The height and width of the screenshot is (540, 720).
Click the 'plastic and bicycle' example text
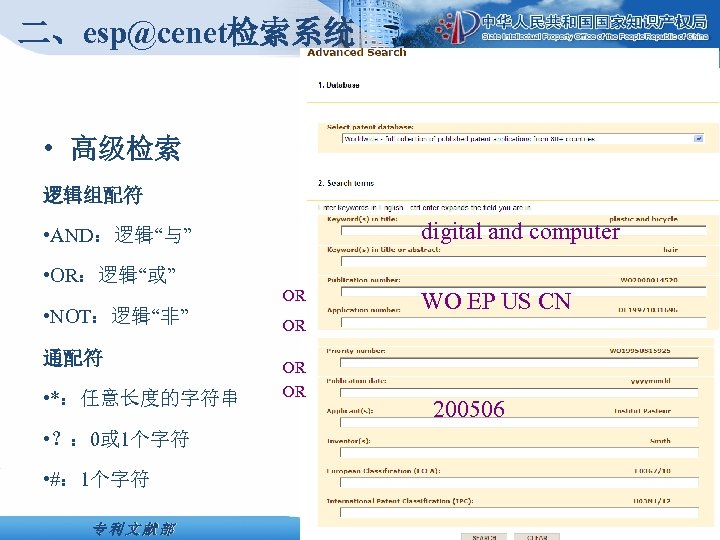(x=643, y=219)
